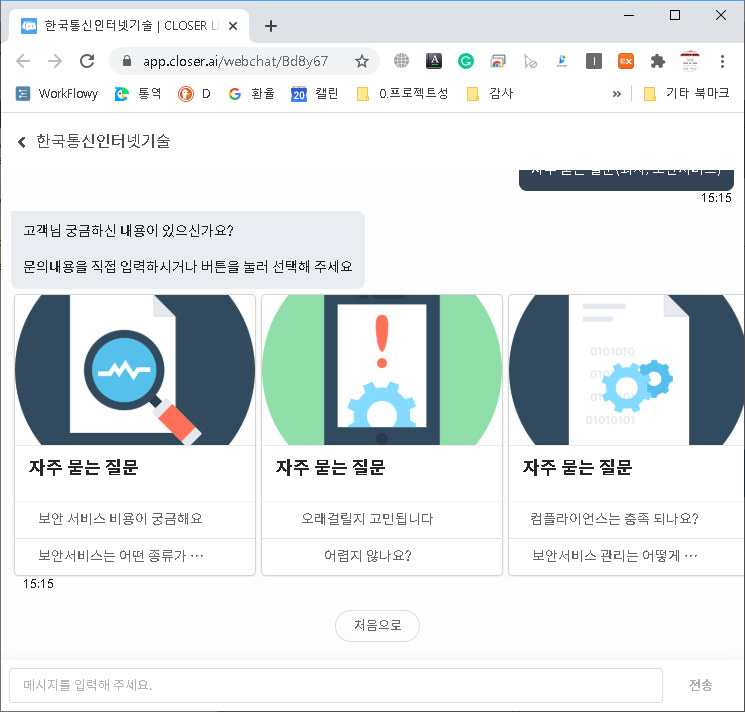Open the rainbow cast-style extension icon
Viewport: 745px width, 712px height.
click(x=498, y=61)
